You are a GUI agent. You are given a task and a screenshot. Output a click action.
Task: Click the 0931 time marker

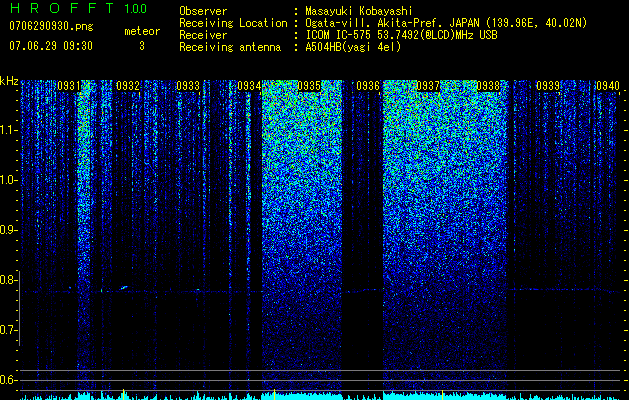pyautogui.click(x=69, y=86)
